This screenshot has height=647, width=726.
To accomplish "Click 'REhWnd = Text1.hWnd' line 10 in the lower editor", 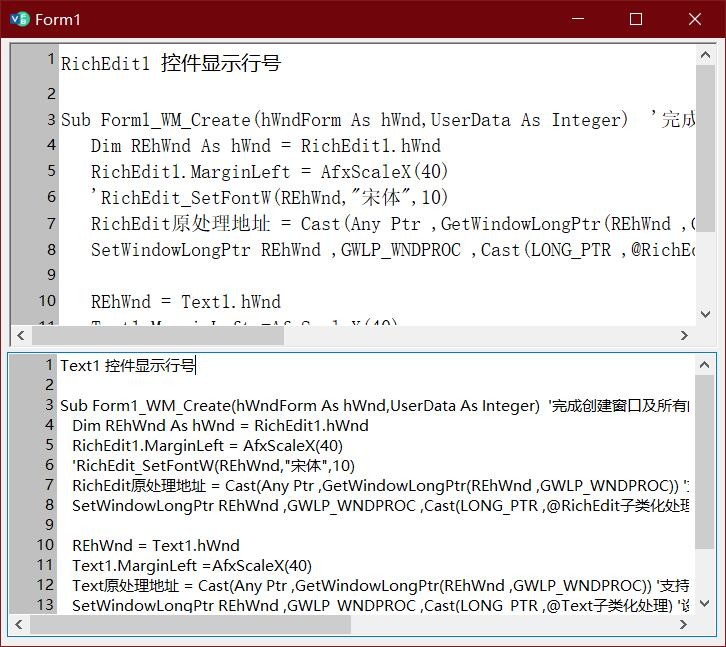I will [155, 546].
